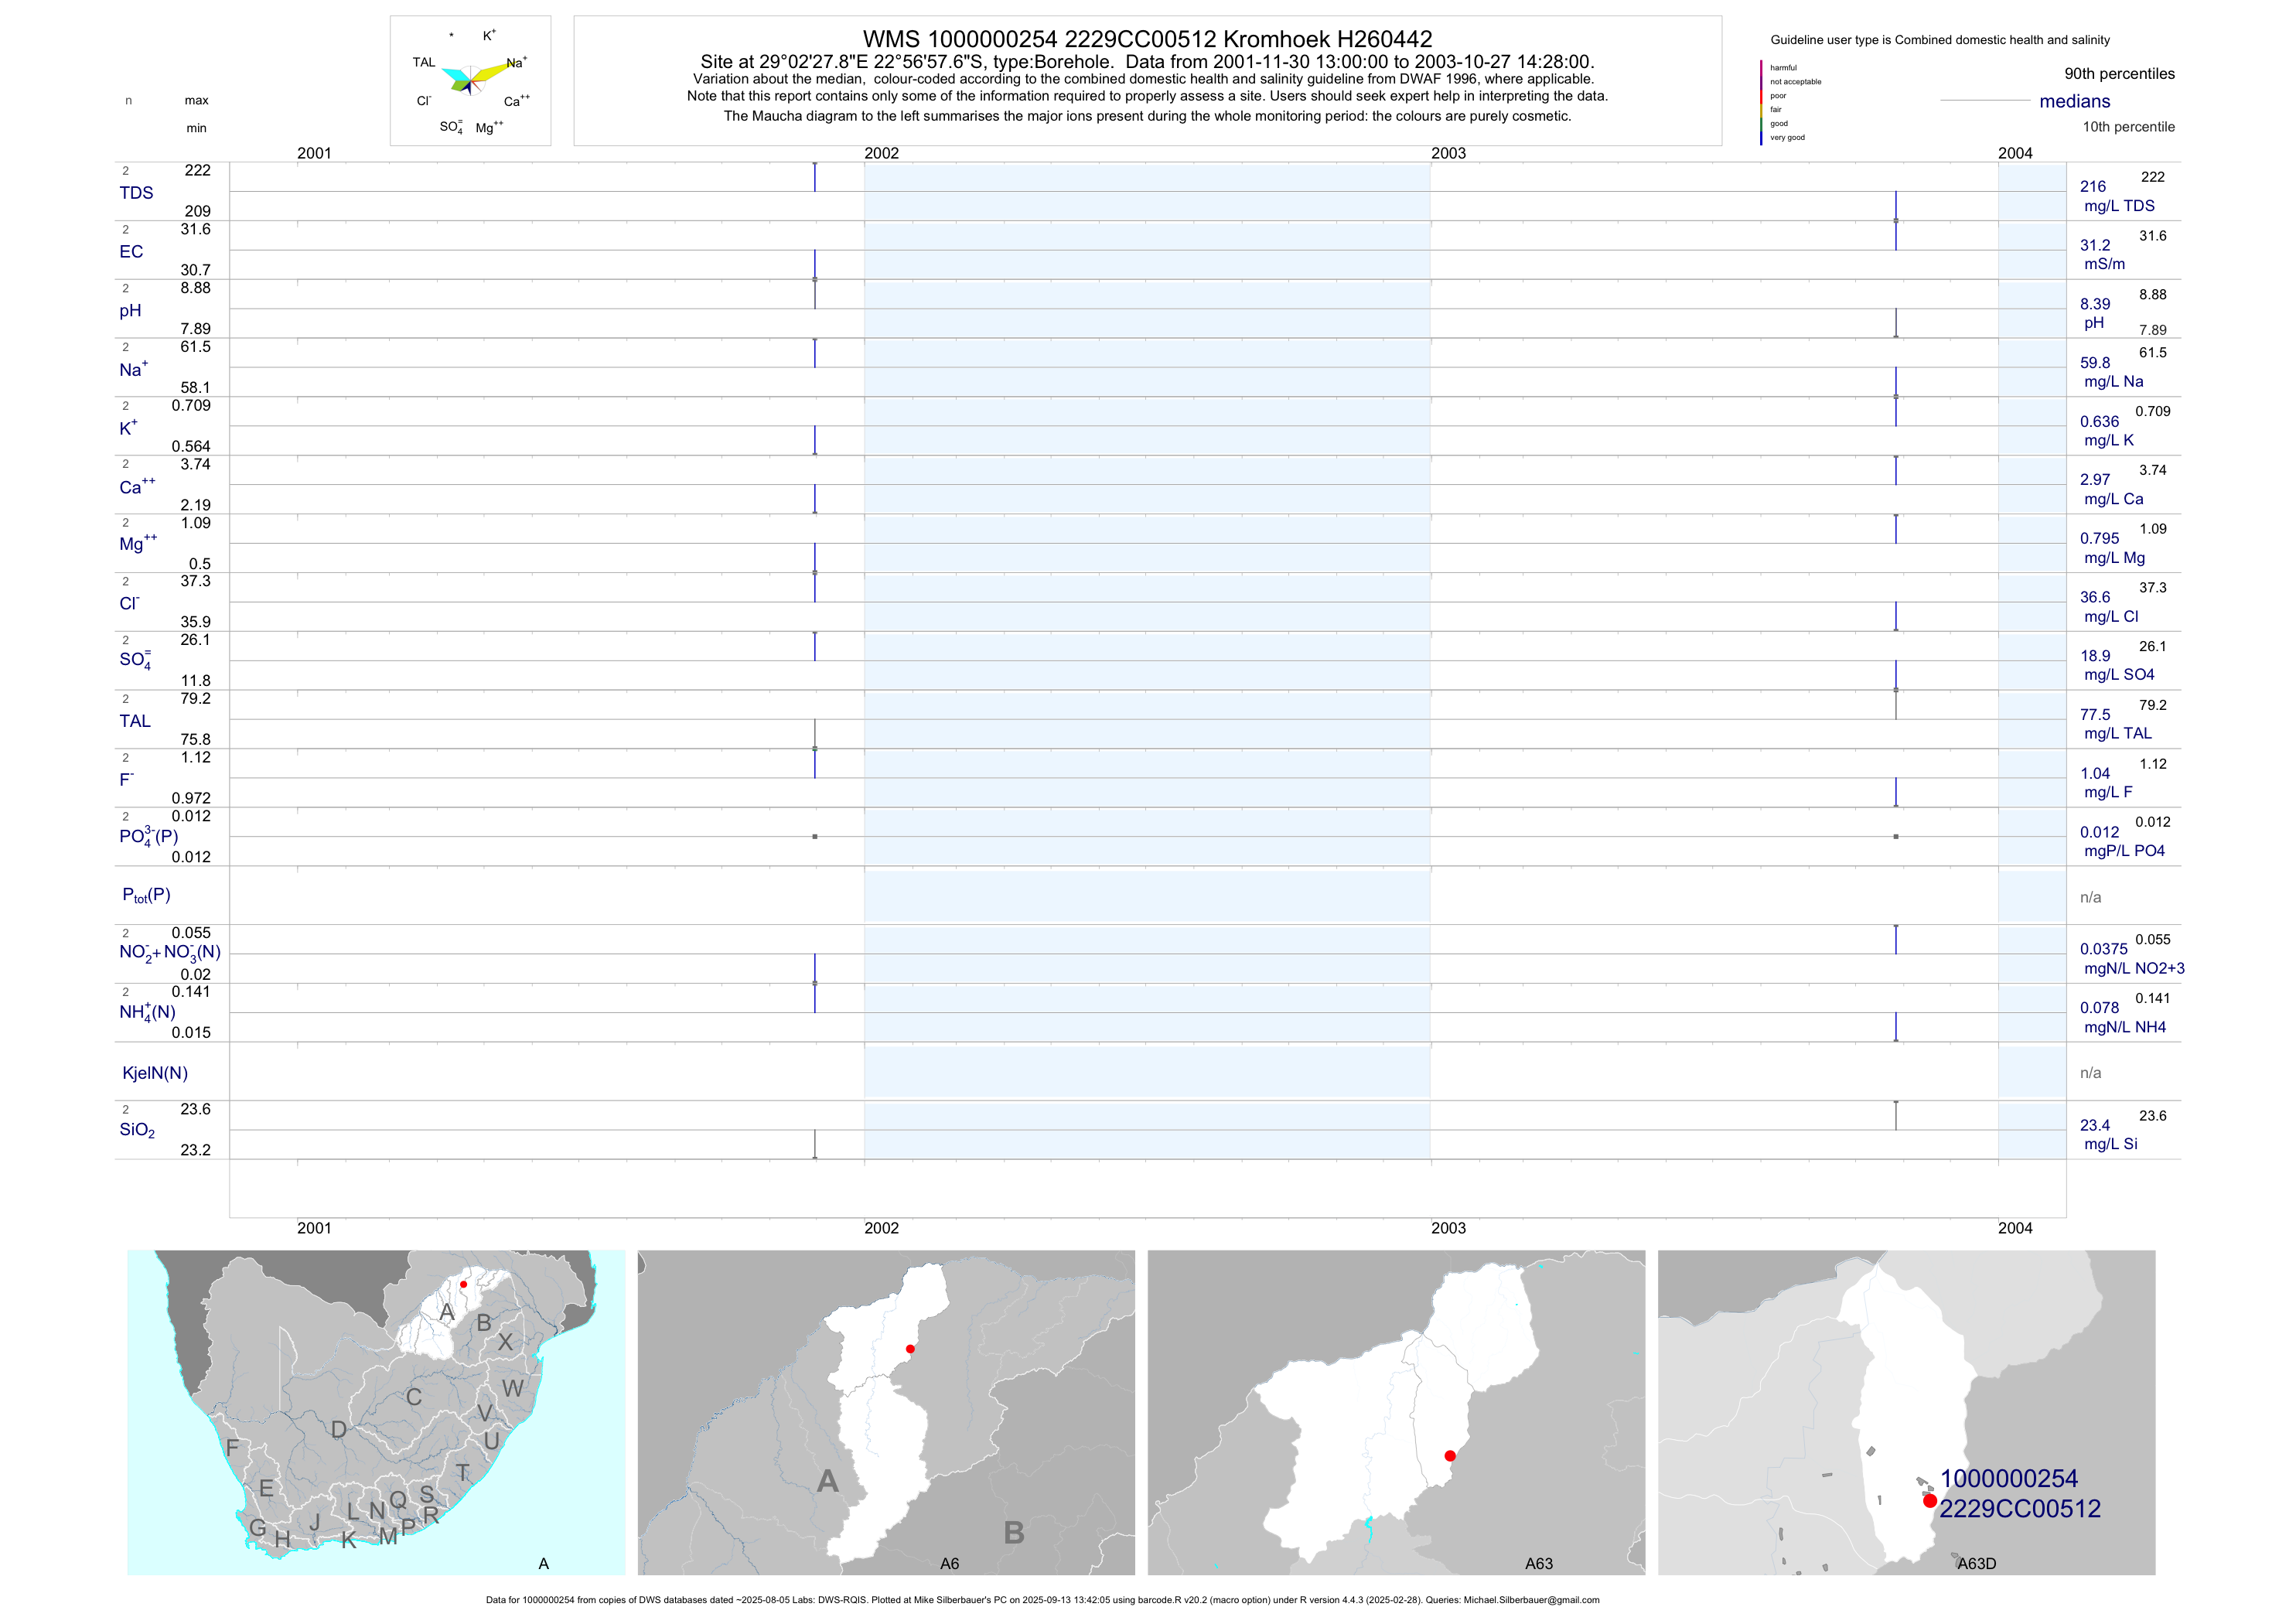Click the red site marker on South Africa map
This screenshot has width=2296, height=1624.
point(463,1284)
